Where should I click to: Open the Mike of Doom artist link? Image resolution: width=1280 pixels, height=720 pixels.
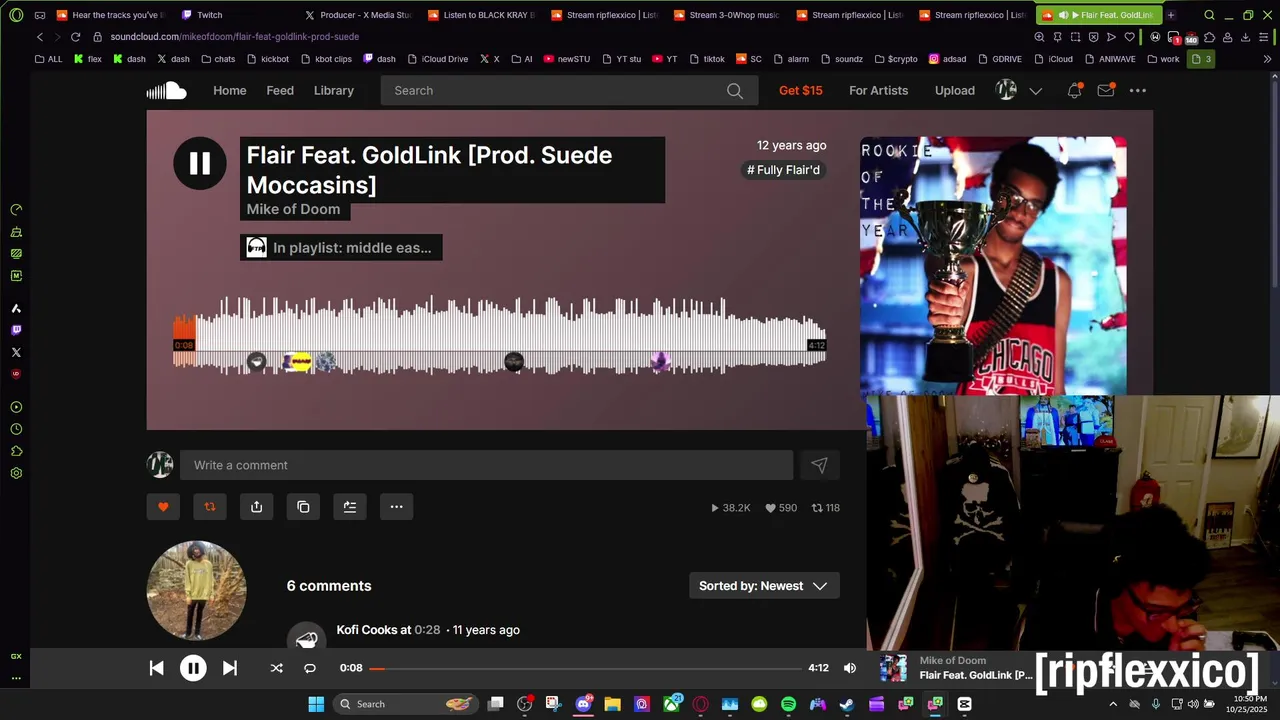click(293, 209)
